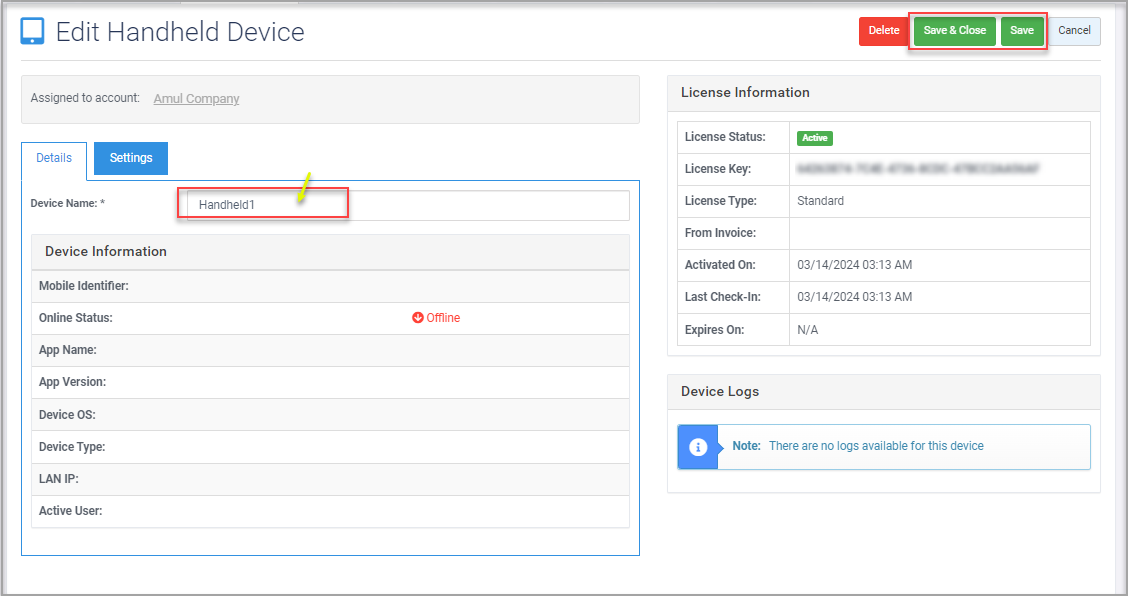Click the Mobile Identifier row label

click(83, 286)
